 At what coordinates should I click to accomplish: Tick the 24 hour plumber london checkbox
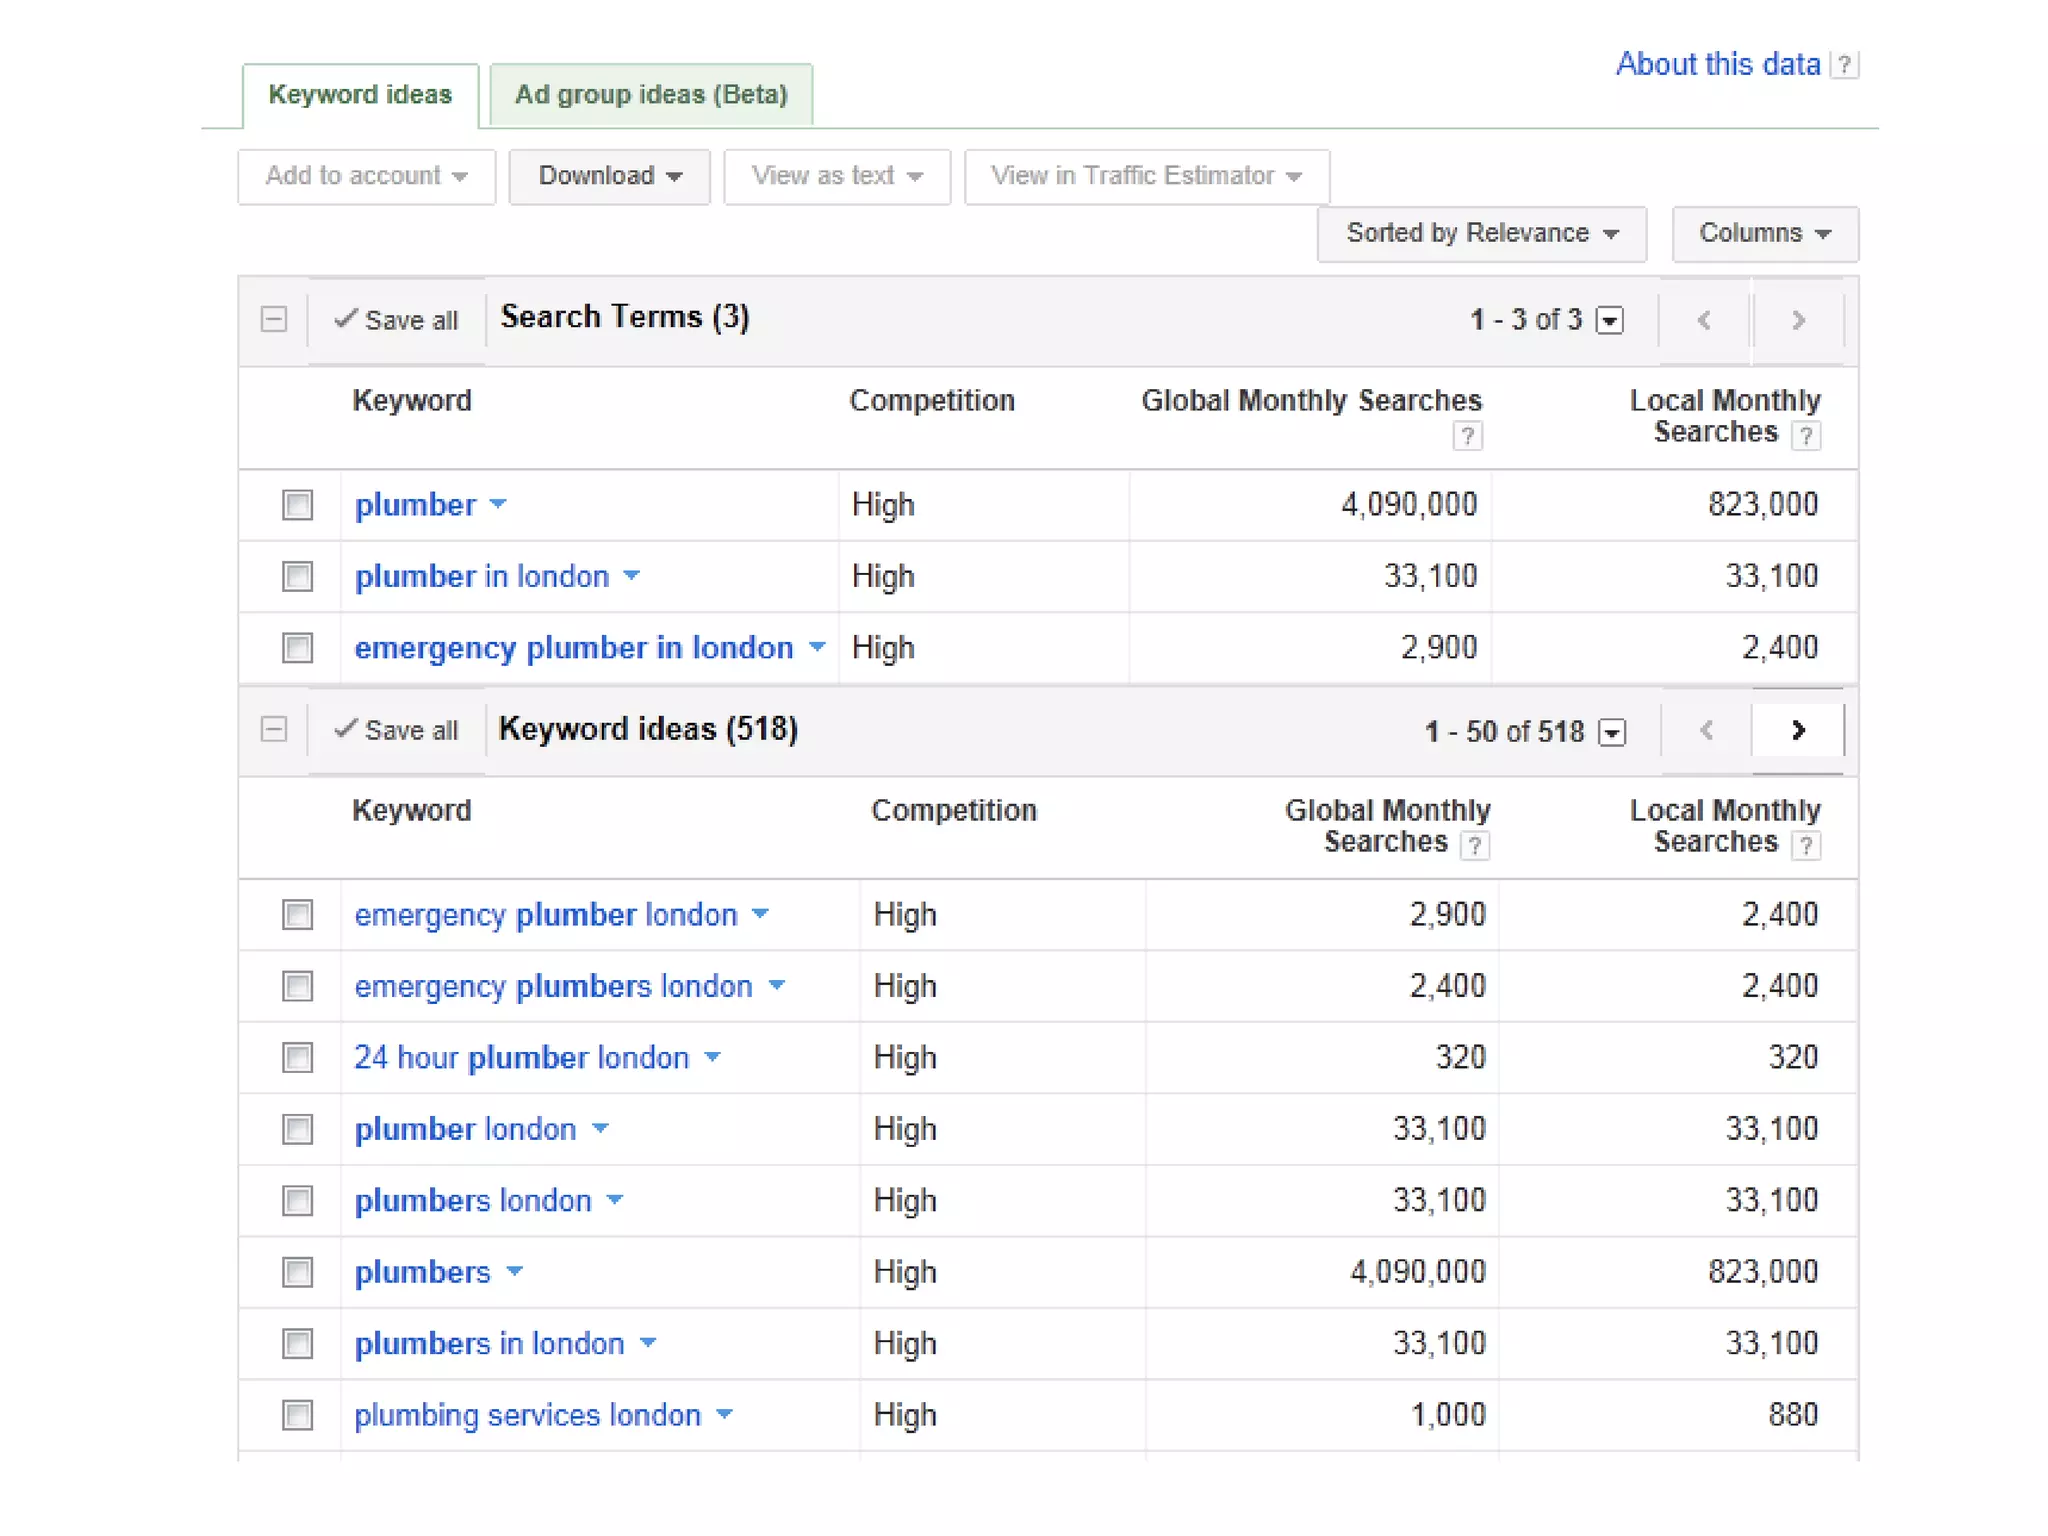(x=297, y=1058)
